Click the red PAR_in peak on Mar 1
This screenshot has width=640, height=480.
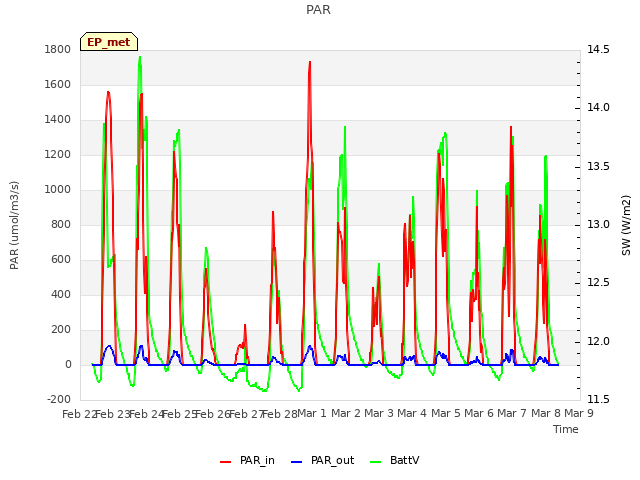[x=310, y=63]
